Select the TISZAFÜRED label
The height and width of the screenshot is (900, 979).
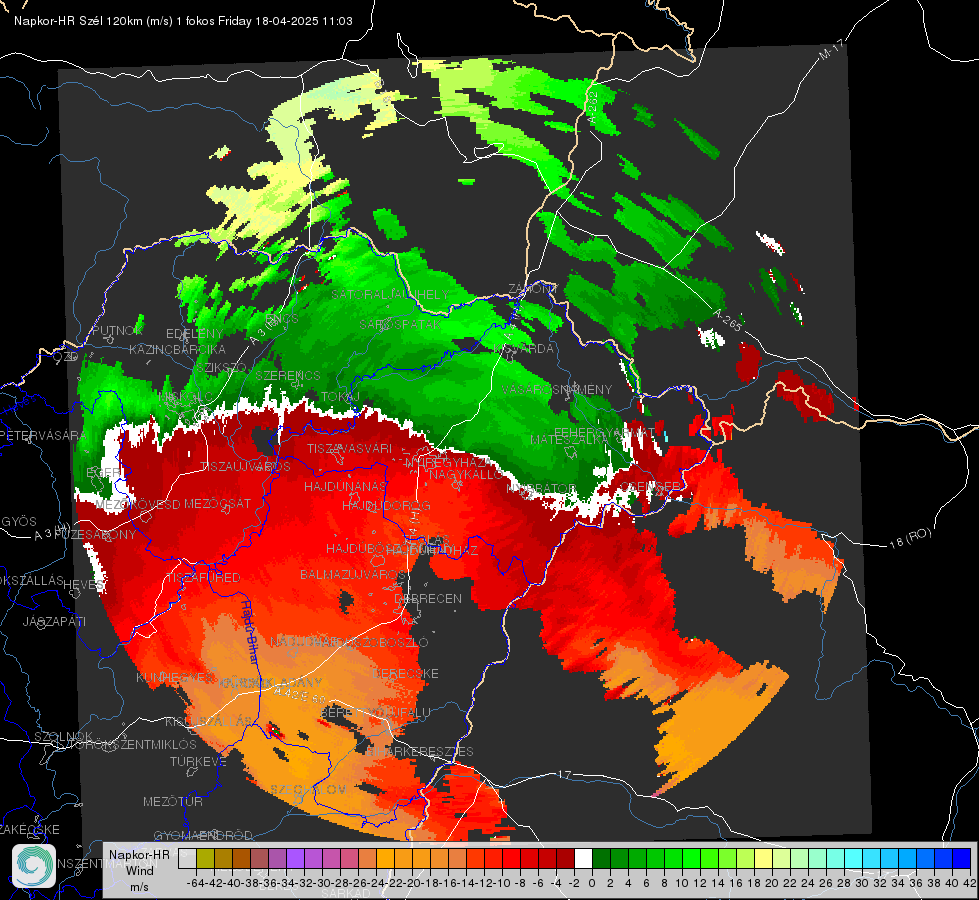[204, 578]
